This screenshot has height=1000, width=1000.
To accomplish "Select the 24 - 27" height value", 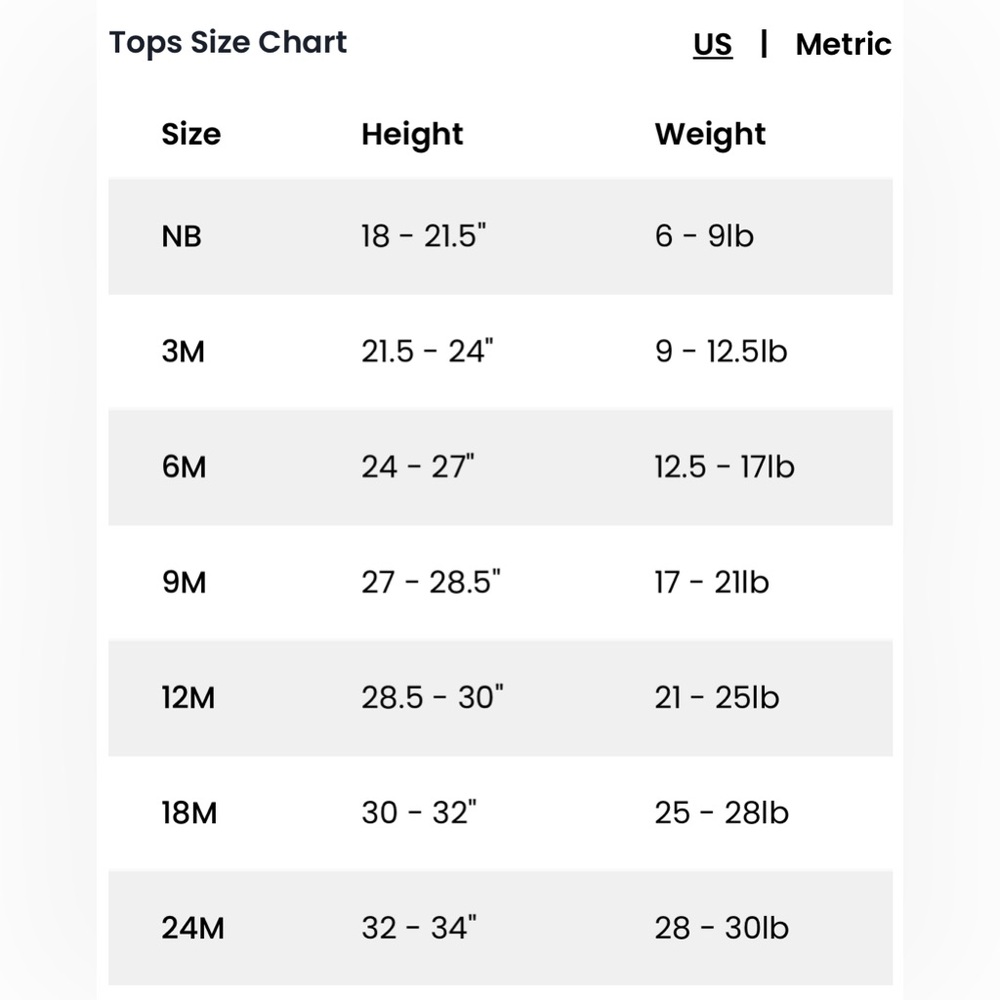I will click(x=418, y=467).
